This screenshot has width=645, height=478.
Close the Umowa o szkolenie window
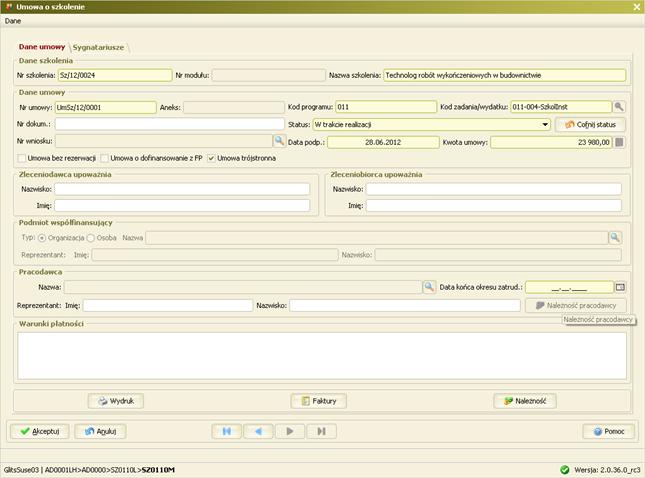click(x=636, y=7)
